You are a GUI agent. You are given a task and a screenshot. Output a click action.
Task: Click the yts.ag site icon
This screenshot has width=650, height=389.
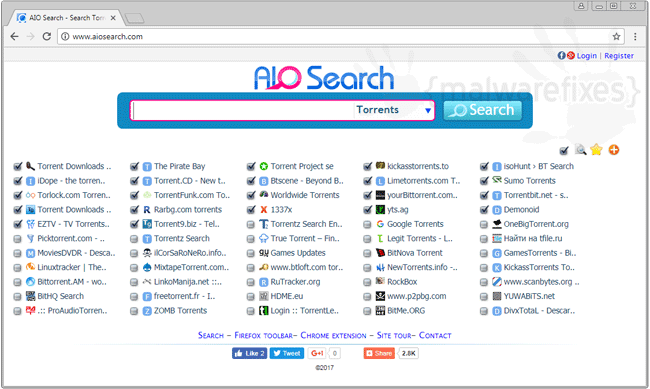pos(380,209)
